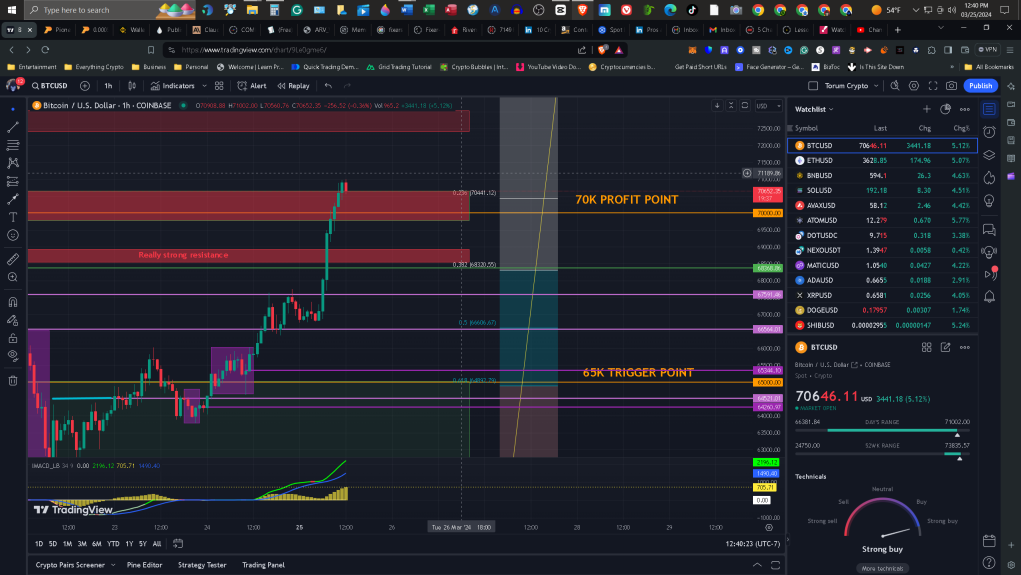Open chart settings gear icon
The height and width of the screenshot is (575, 1021).
pos(914,86)
